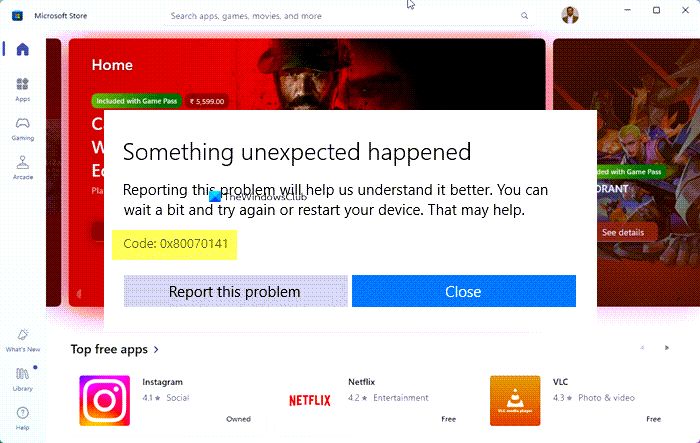Open the Arcade section in sidebar
Screen dimensions: 700x443
[x=22, y=165]
